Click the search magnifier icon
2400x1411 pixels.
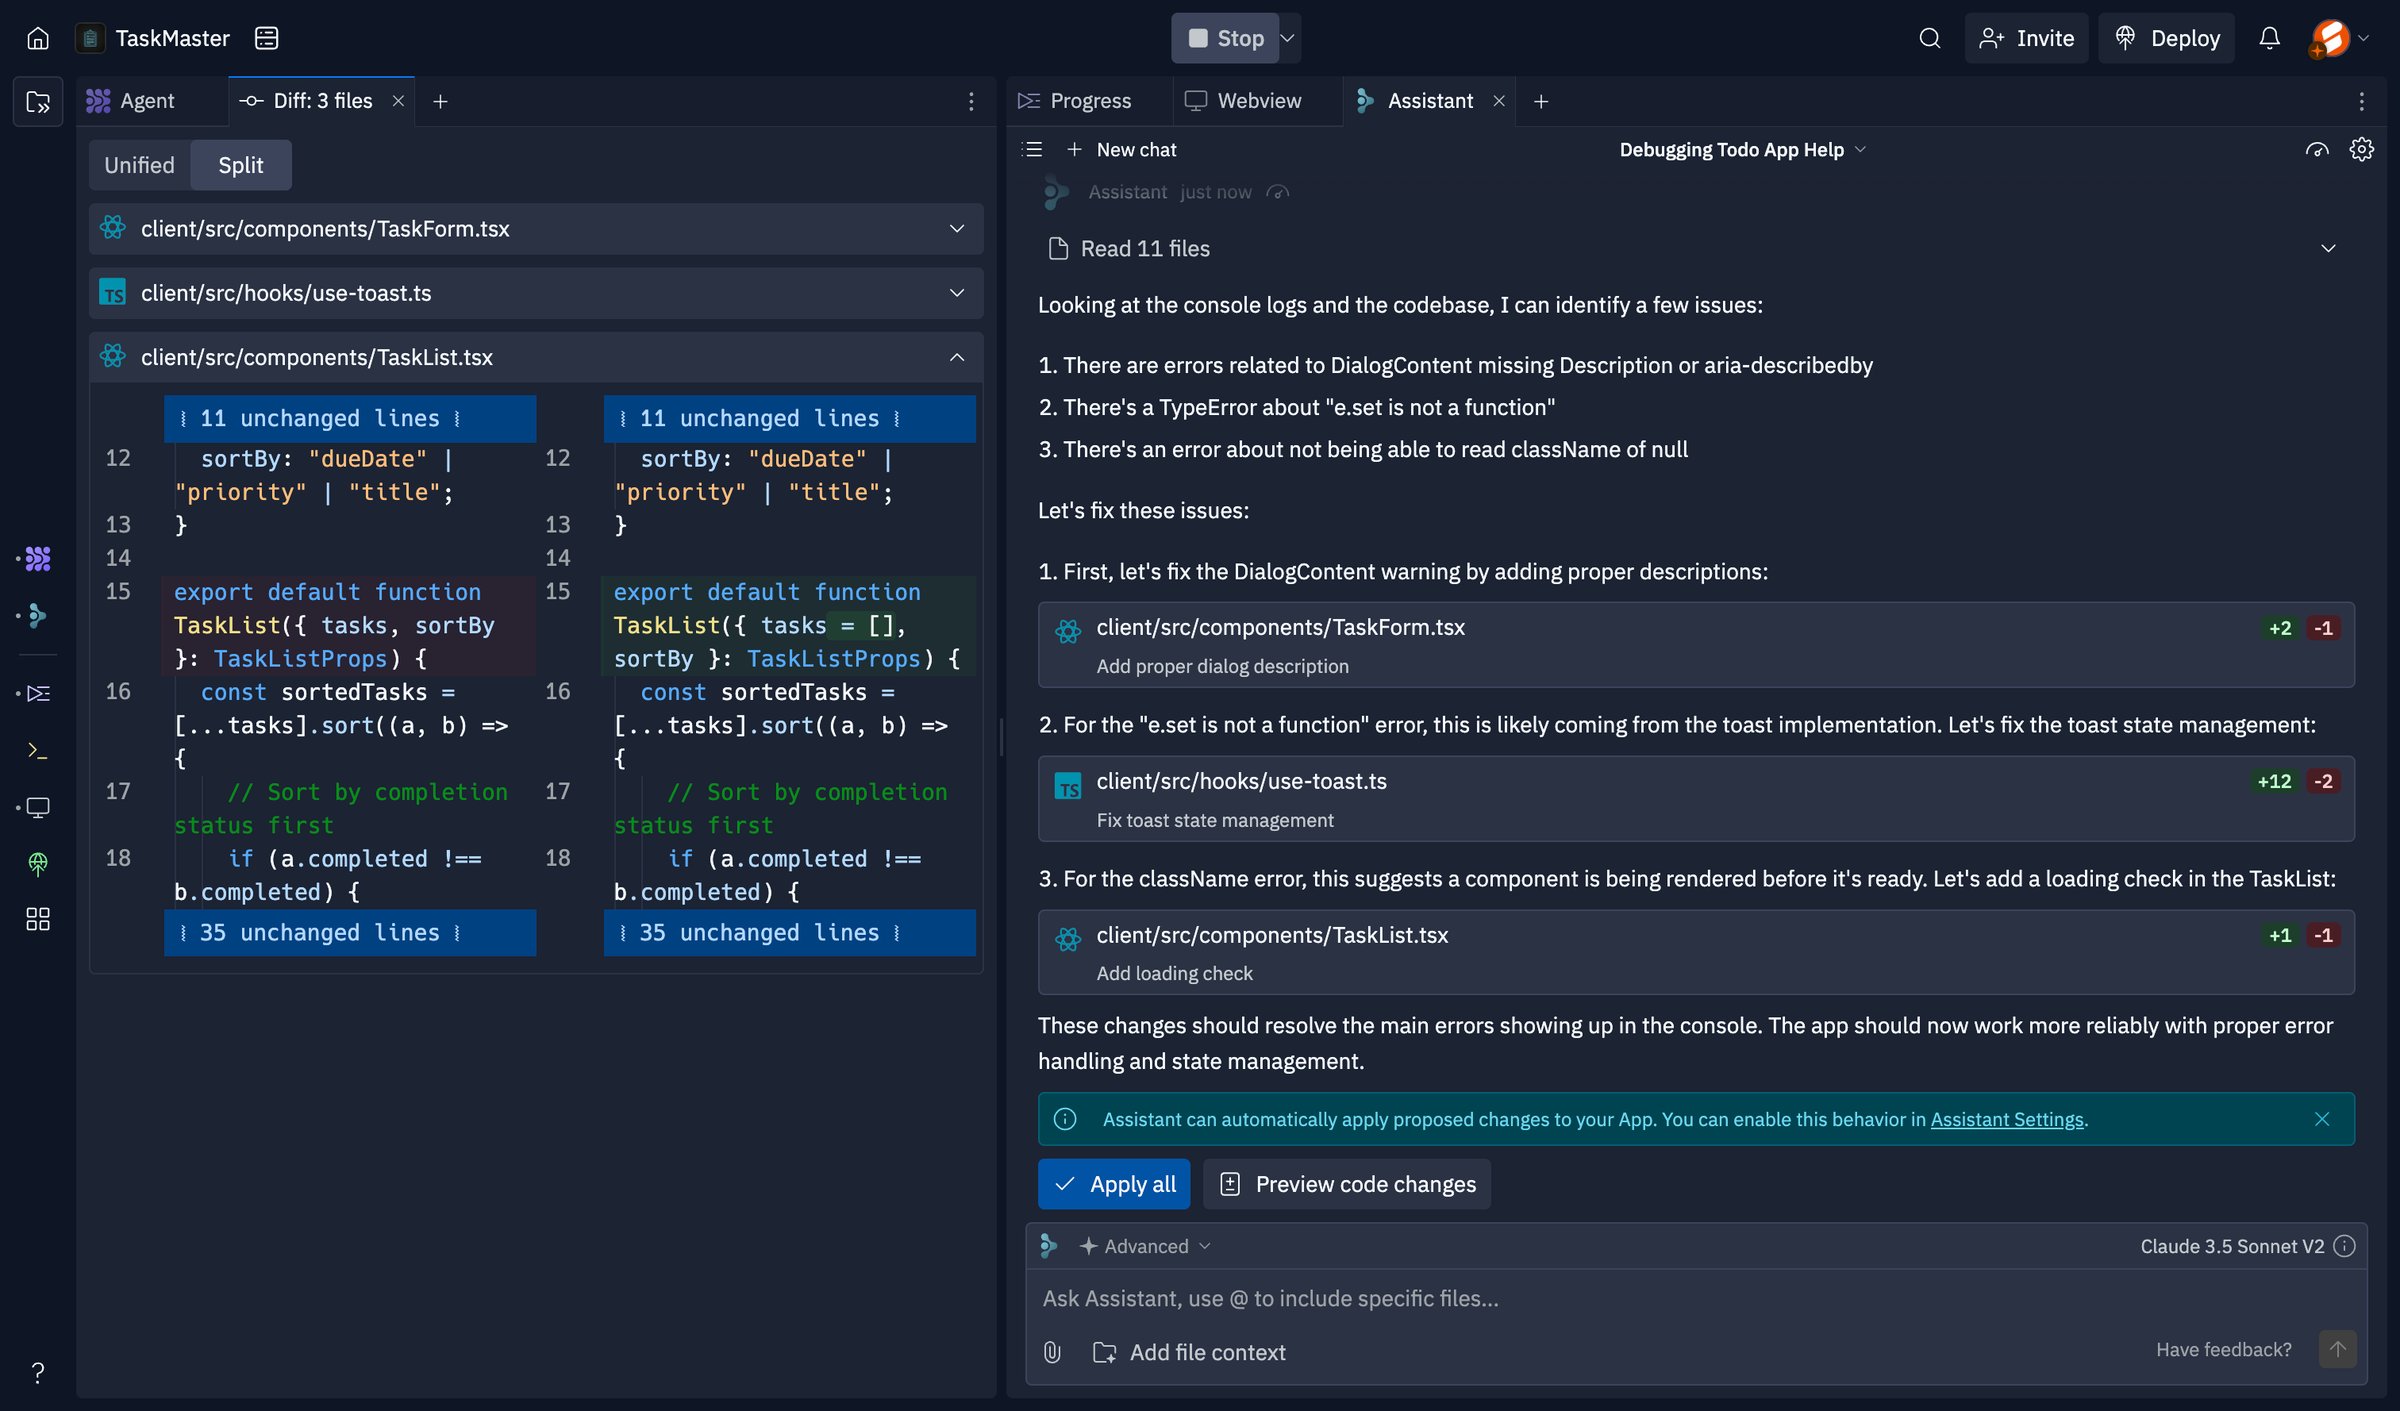(1929, 38)
